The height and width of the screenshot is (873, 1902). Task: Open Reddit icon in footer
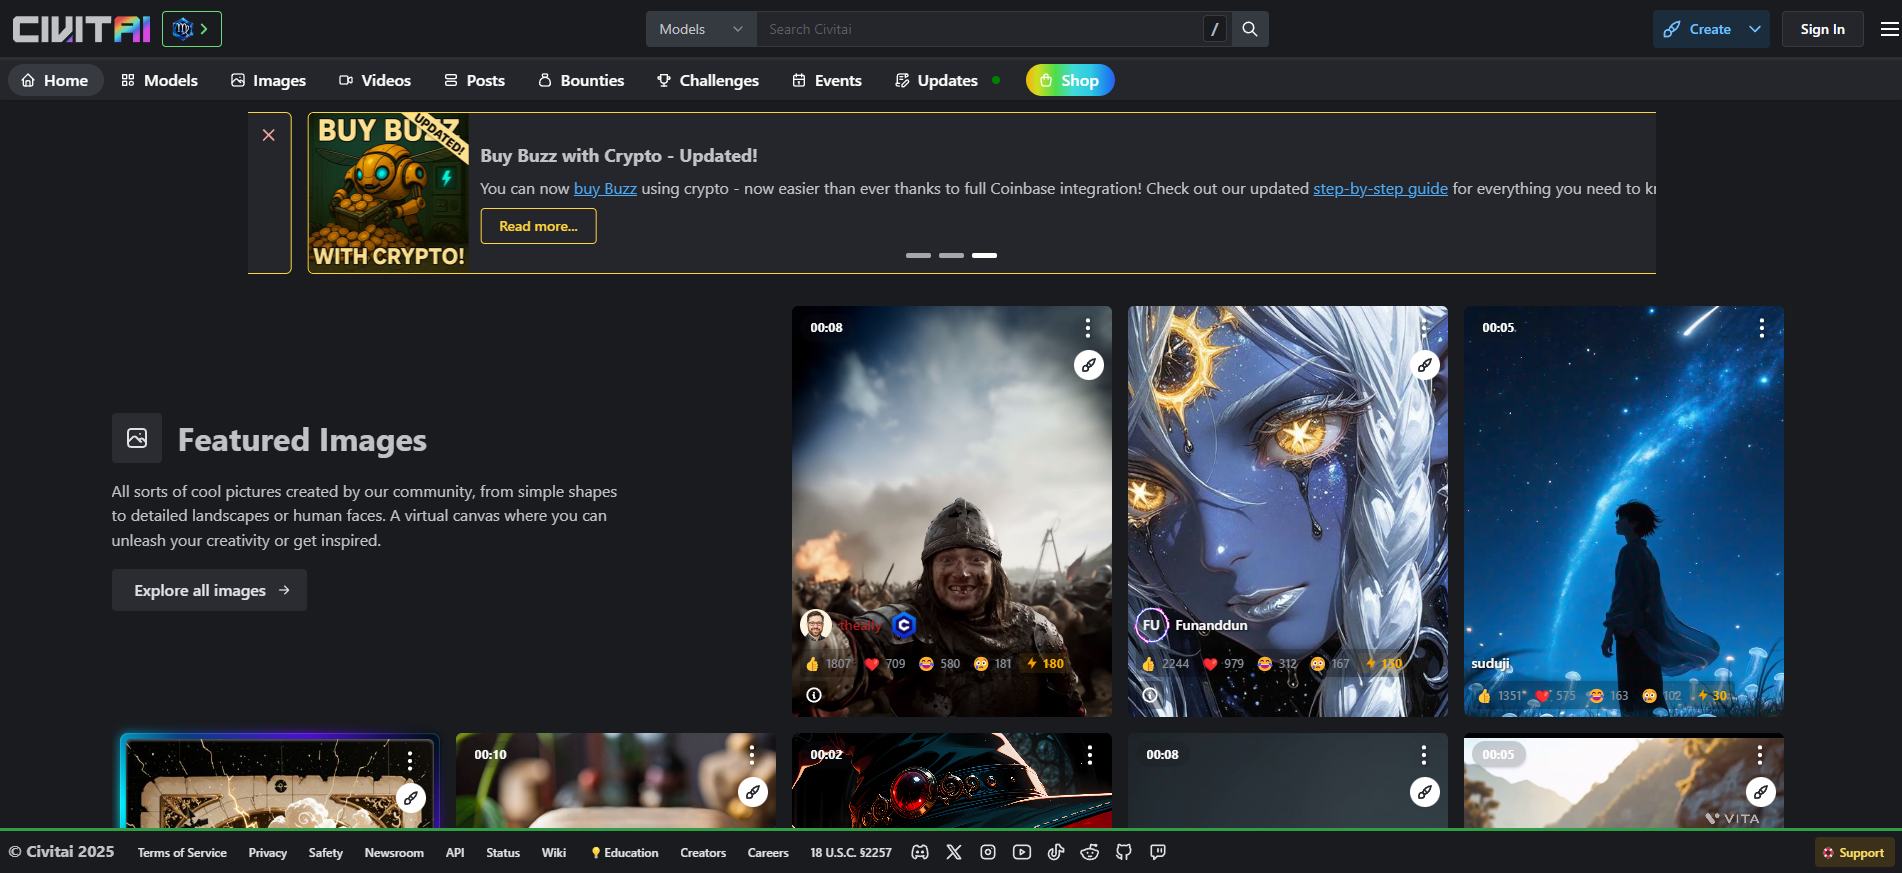click(x=1090, y=852)
